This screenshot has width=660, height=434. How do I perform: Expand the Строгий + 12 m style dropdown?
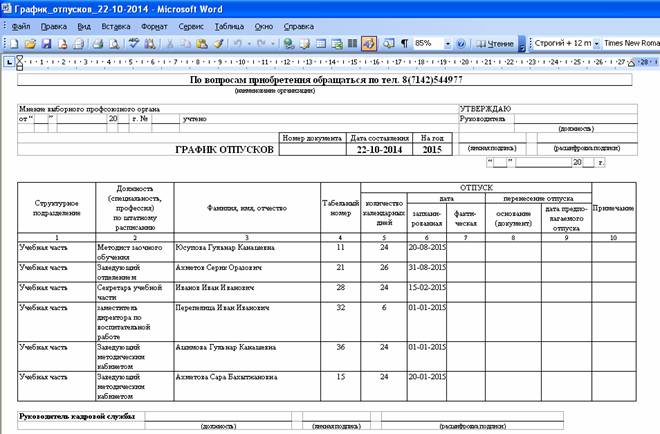[x=596, y=43]
